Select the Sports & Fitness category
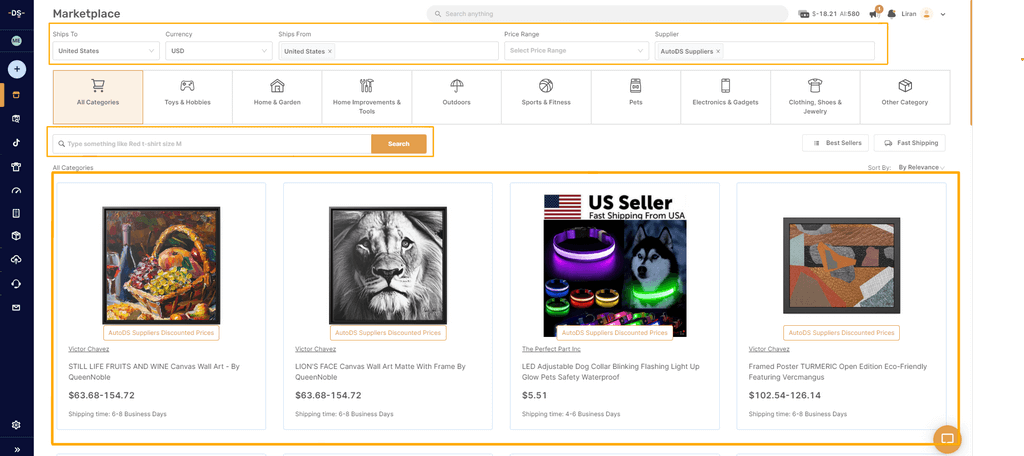 pos(546,97)
